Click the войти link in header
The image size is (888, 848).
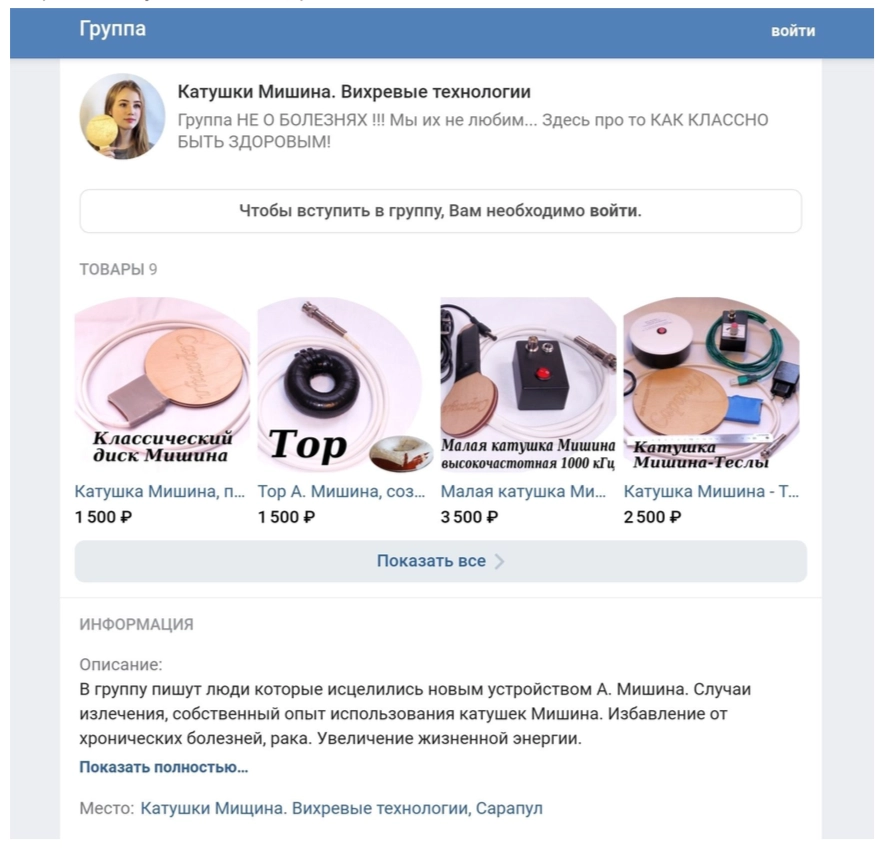[792, 31]
